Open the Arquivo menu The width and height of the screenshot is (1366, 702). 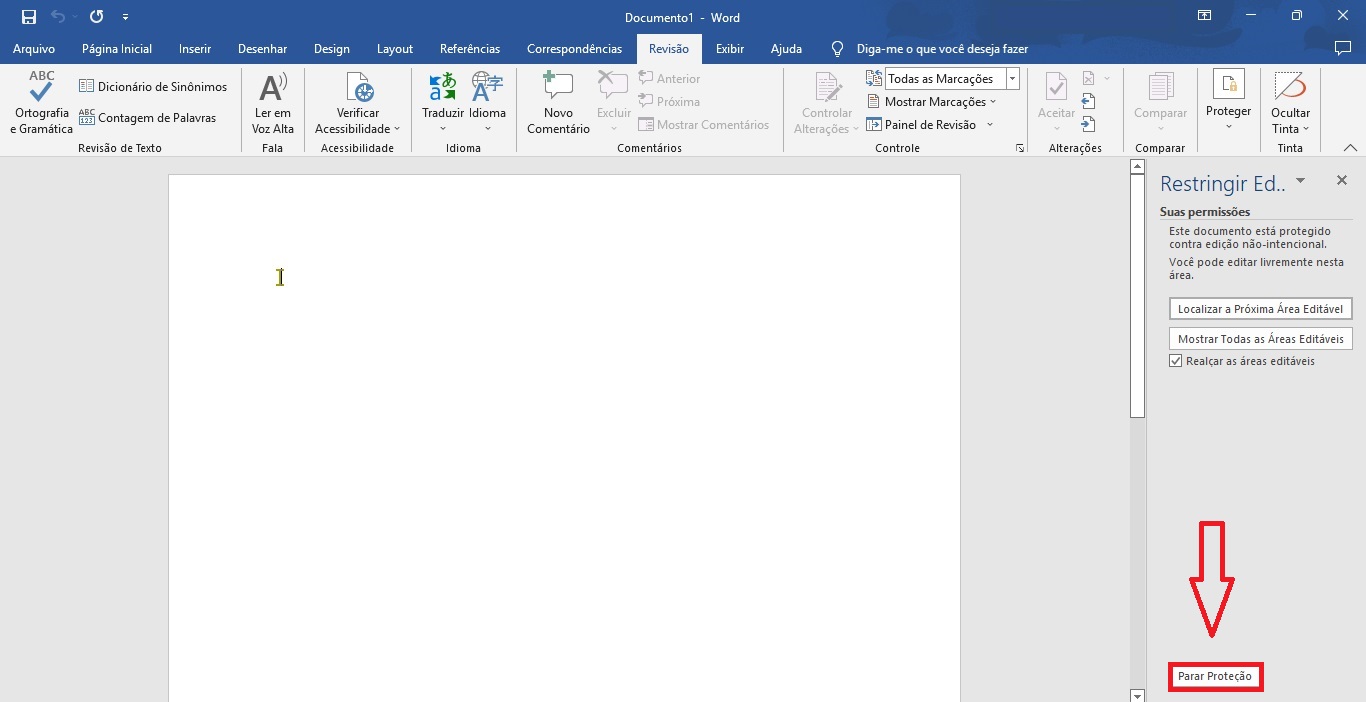tap(34, 49)
